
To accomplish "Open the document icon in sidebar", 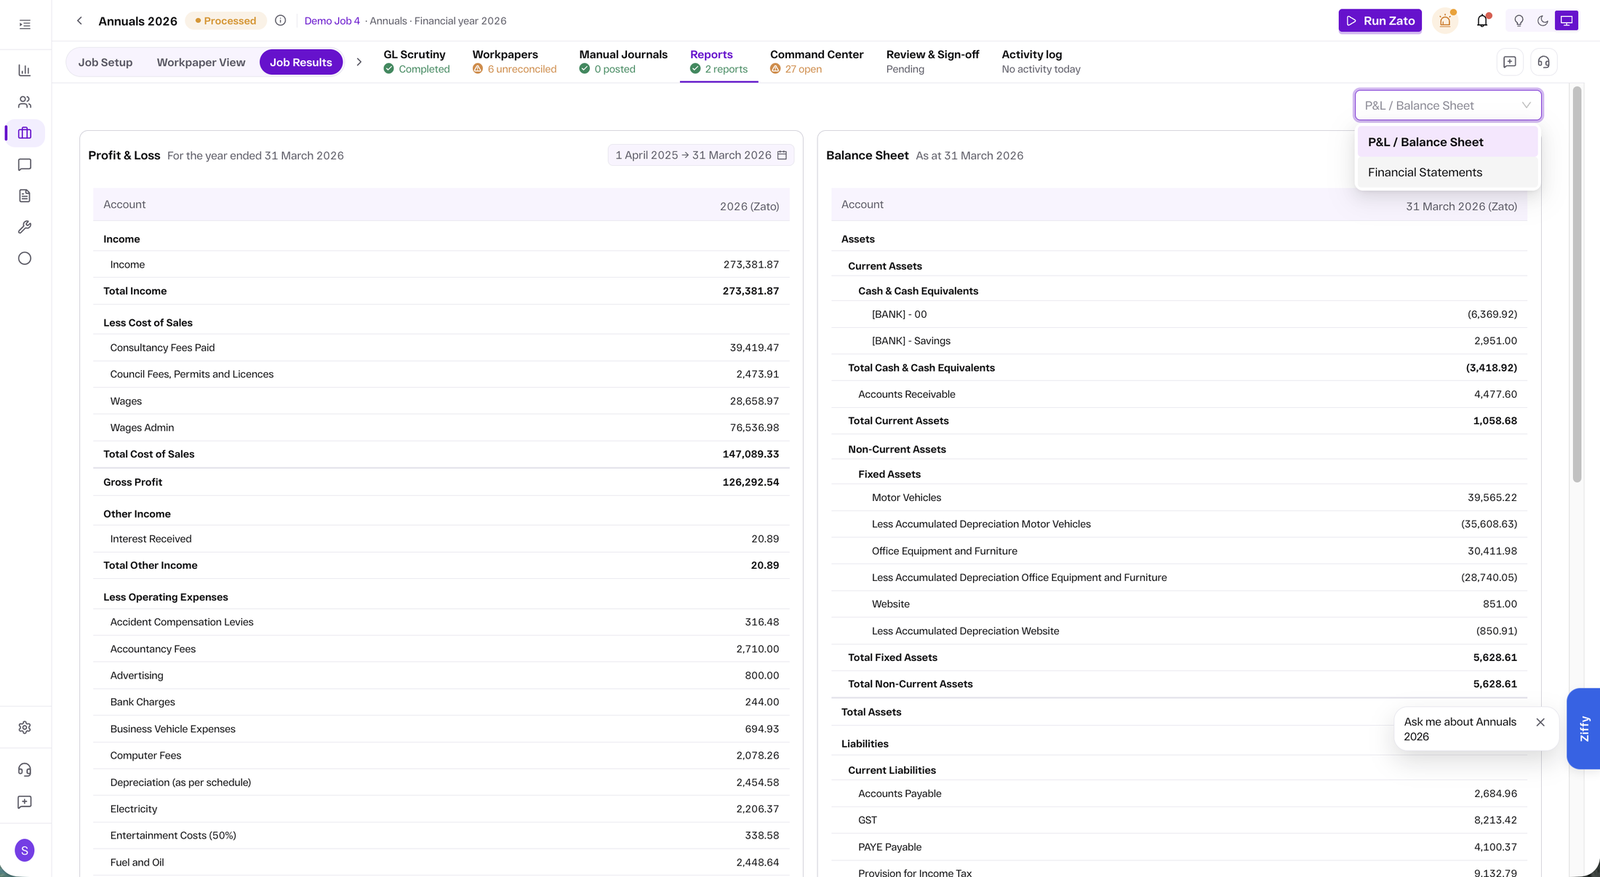I will click(25, 196).
